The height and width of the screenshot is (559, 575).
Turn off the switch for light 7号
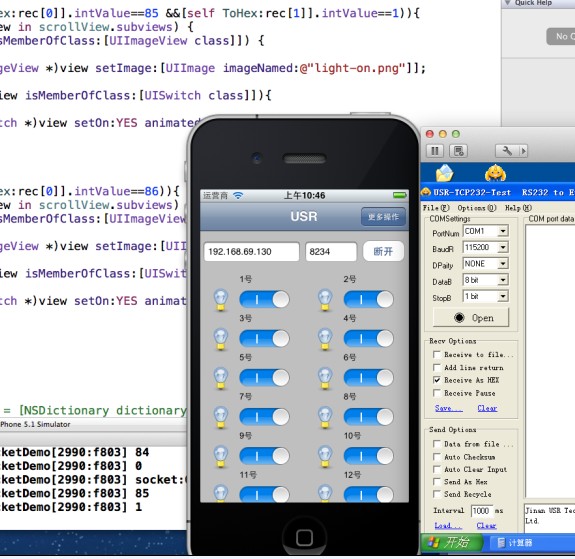(264, 417)
